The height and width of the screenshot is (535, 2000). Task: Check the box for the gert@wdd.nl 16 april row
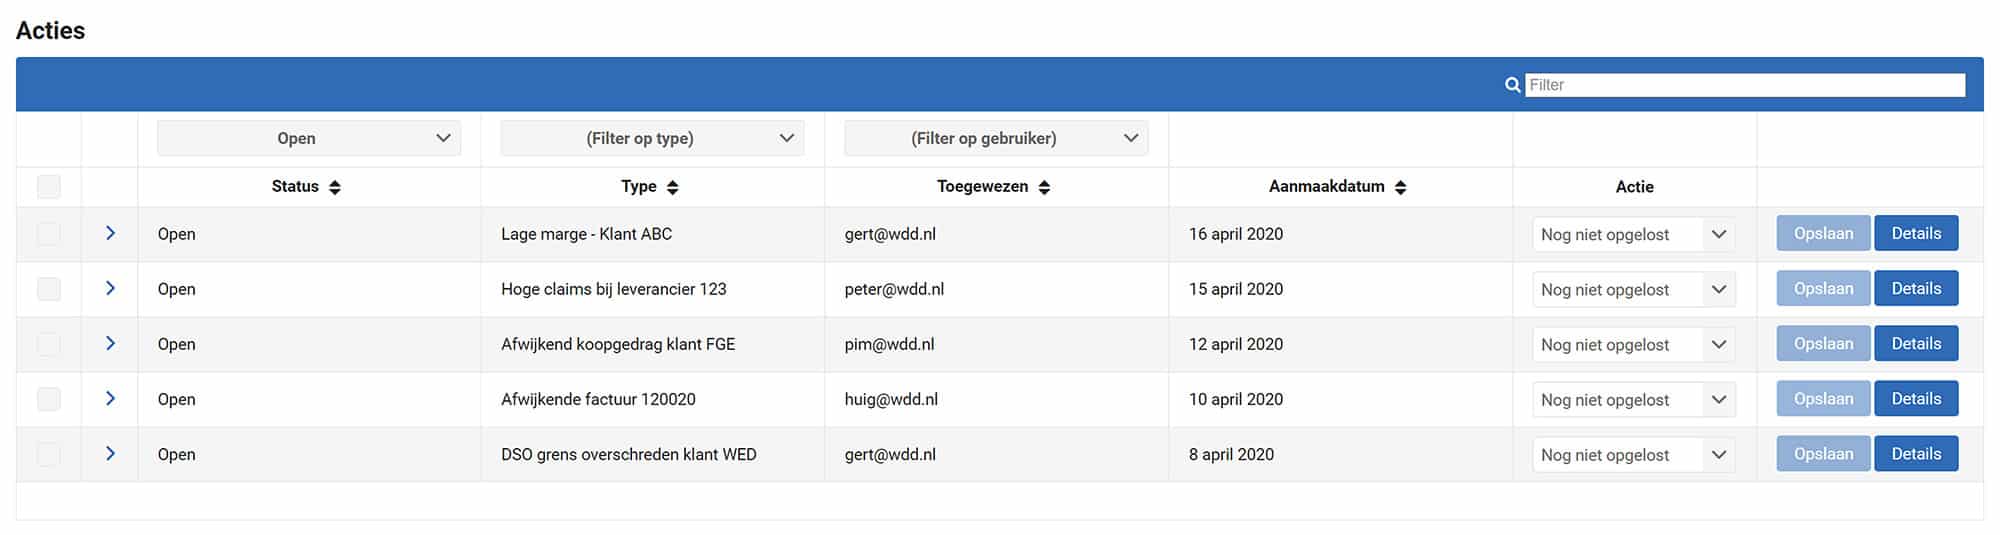[48, 234]
